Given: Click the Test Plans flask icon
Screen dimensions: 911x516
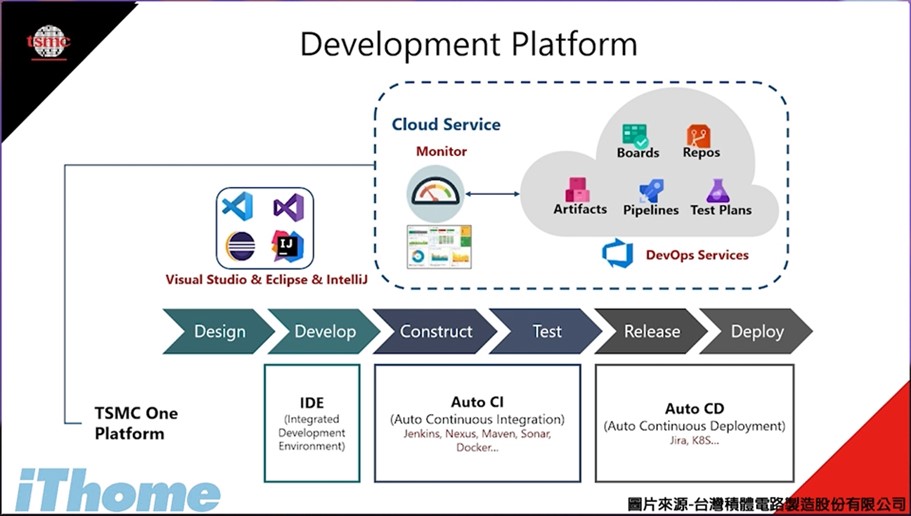Looking at the screenshot, I should [x=718, y=191].
